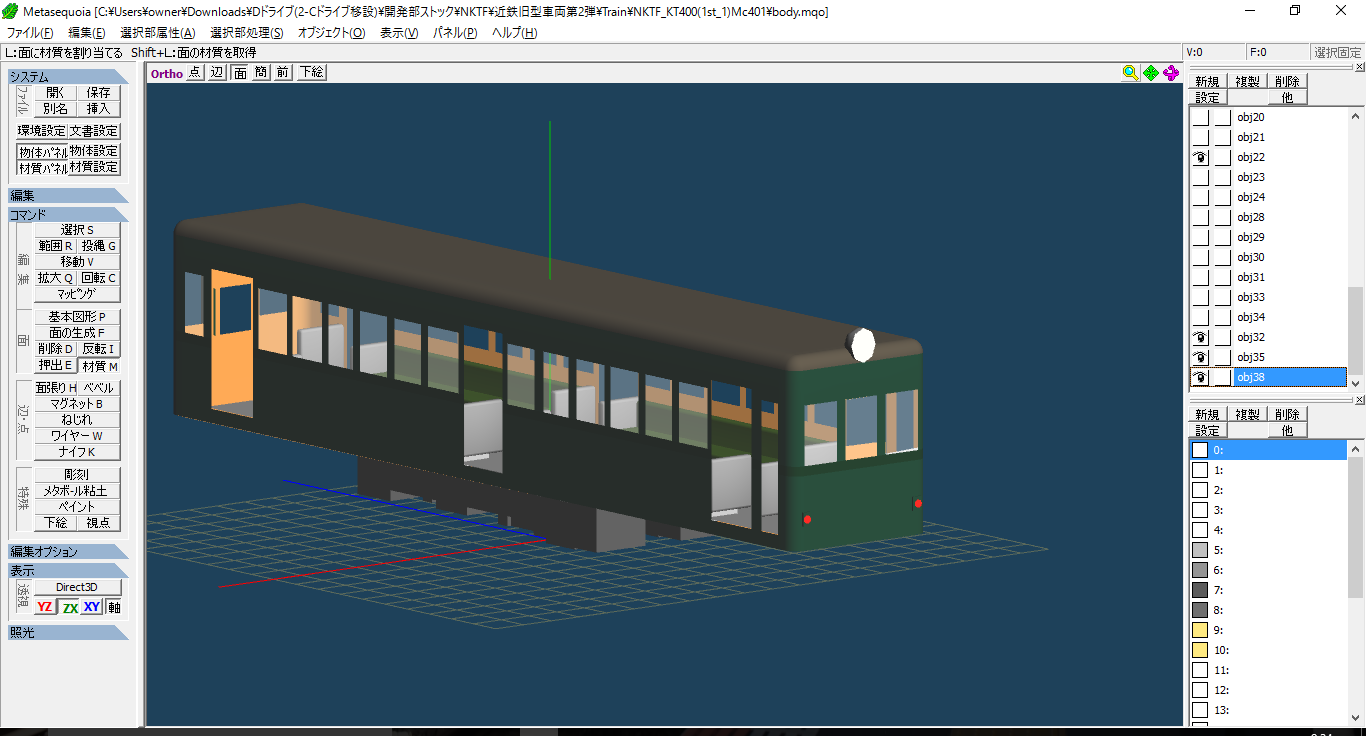The height and width of the screenshot is (736, 1366).
Task: Hide obj35 with its eye icon
Action: [1200, 357]
